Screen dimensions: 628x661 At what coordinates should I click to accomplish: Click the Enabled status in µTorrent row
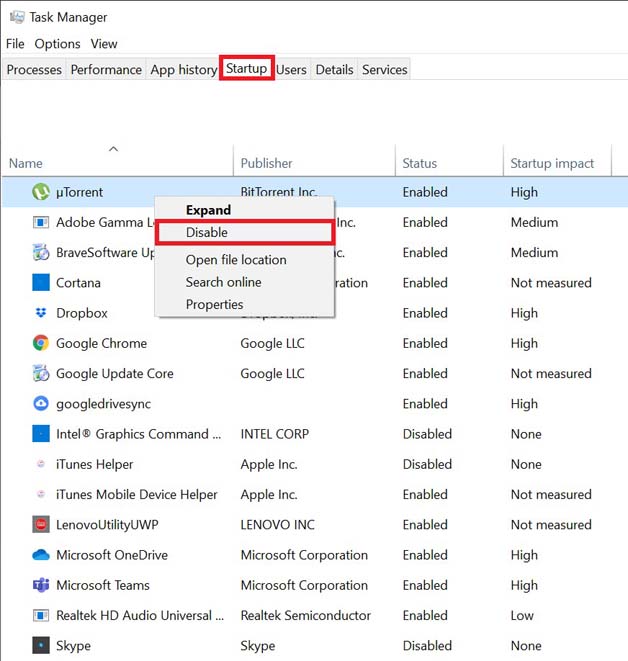pos(425,192)
